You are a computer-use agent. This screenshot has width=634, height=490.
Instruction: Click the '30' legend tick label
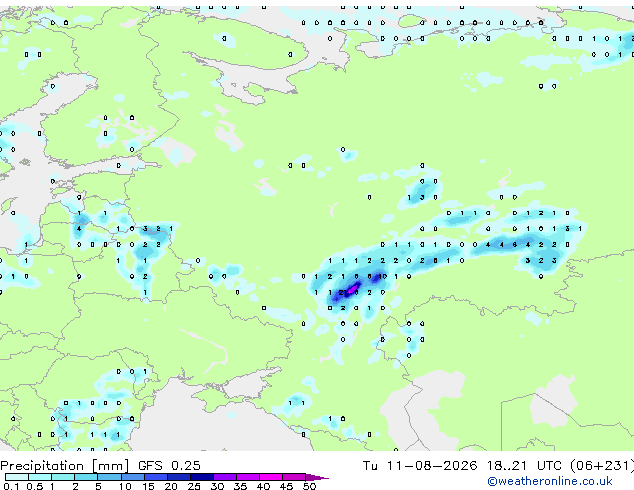217,486
